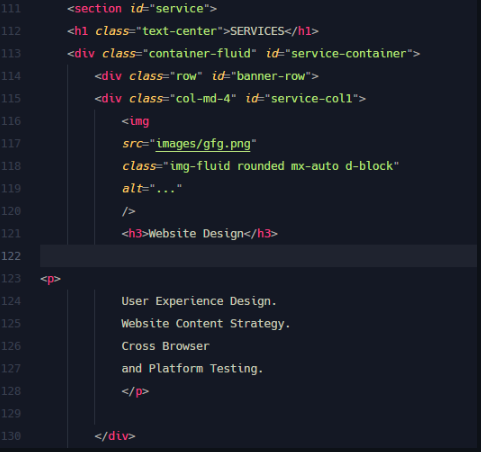
Task: Place cursor on empty line 122
Action: [258, 256]
